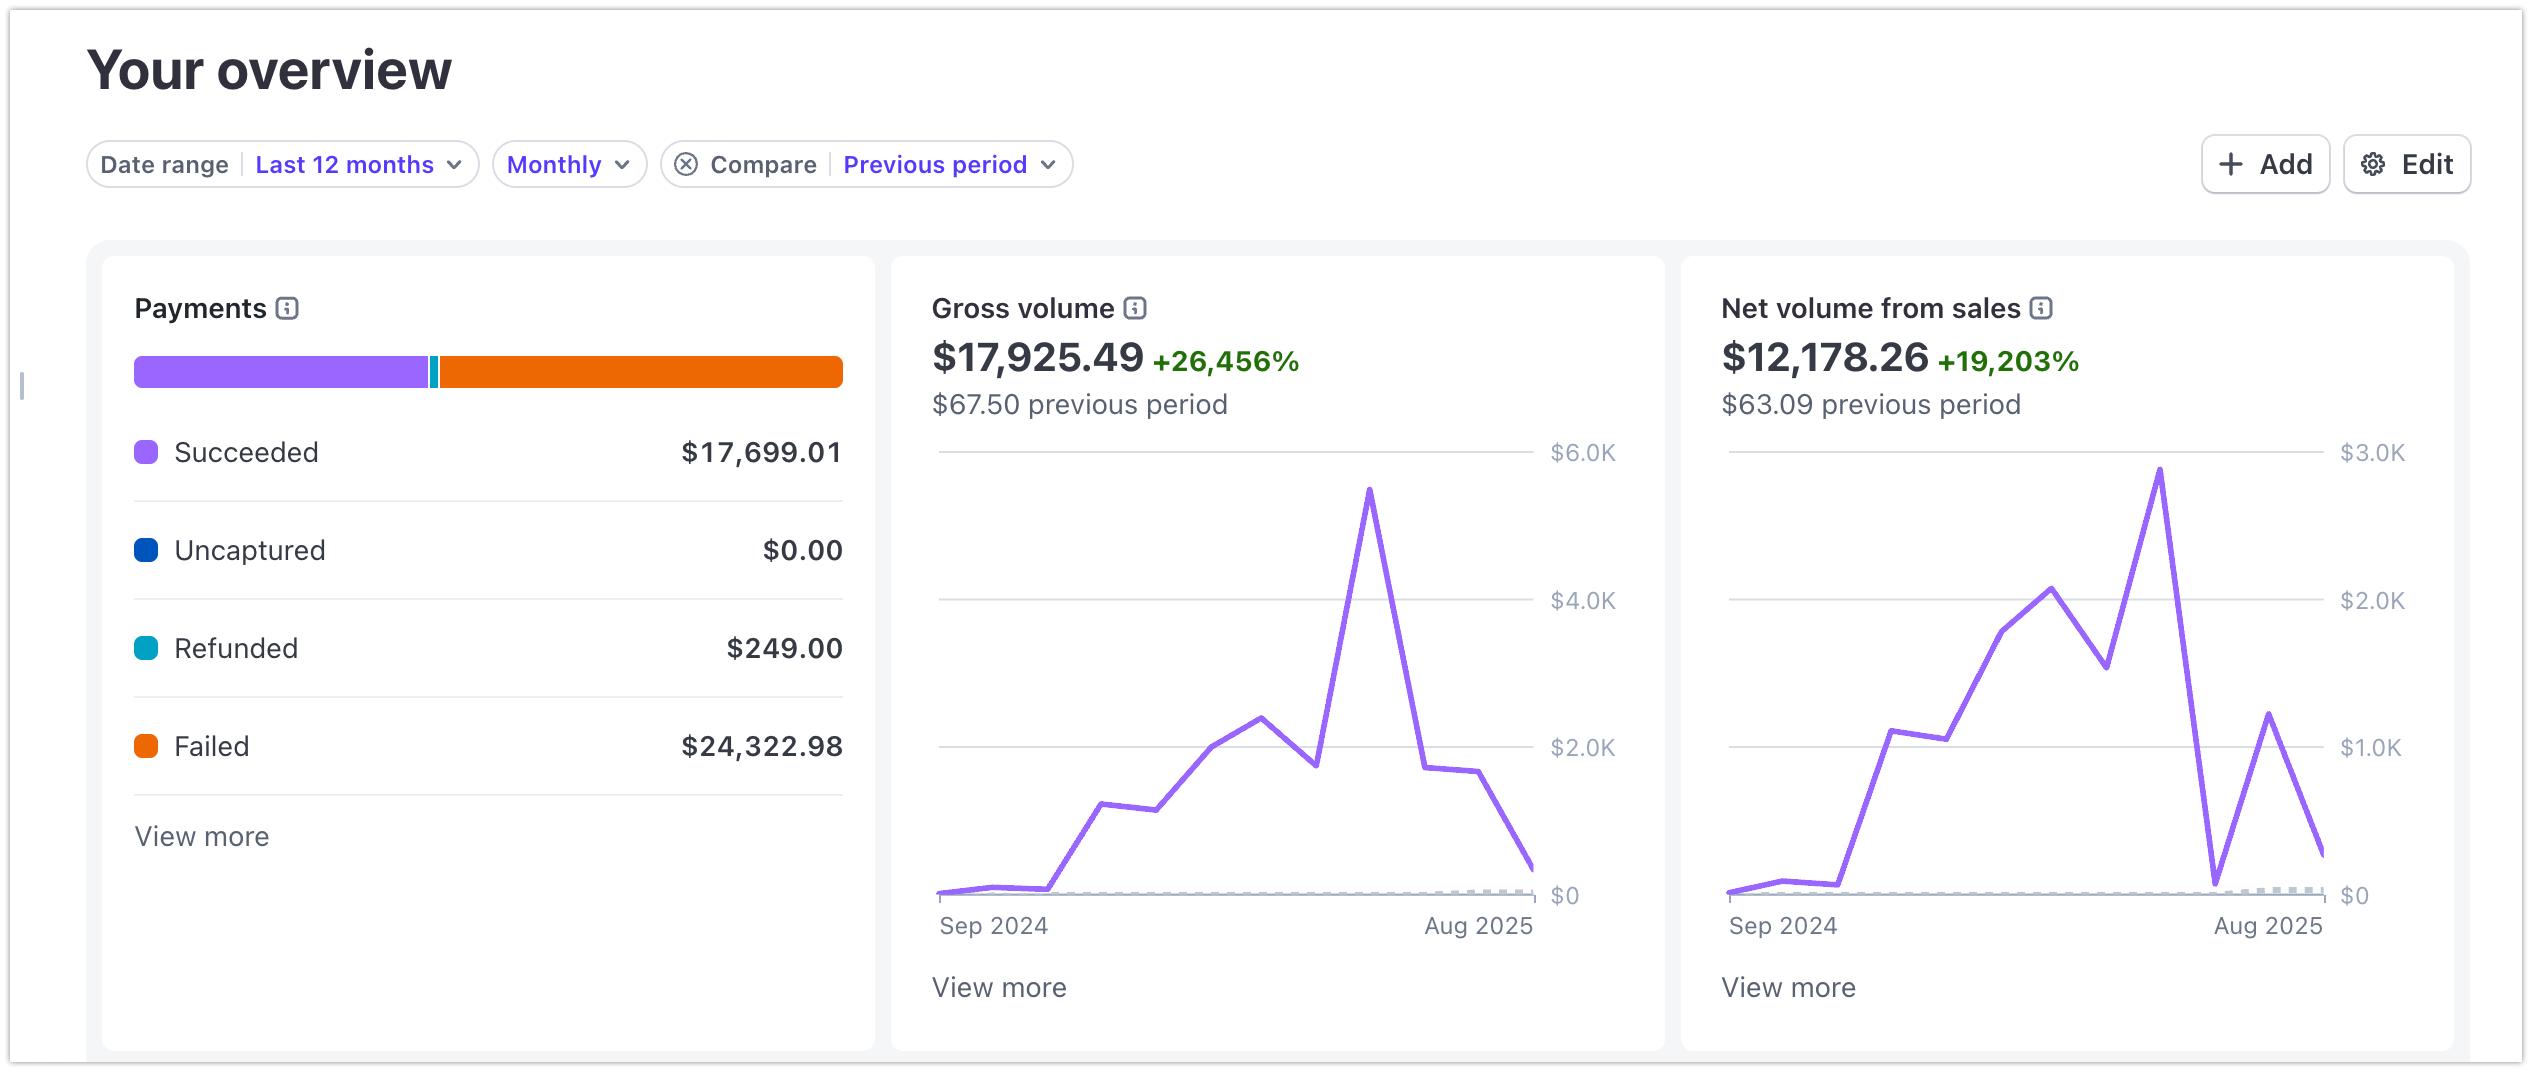Click the blue Uncaptured legend swatch

[146, 550]
